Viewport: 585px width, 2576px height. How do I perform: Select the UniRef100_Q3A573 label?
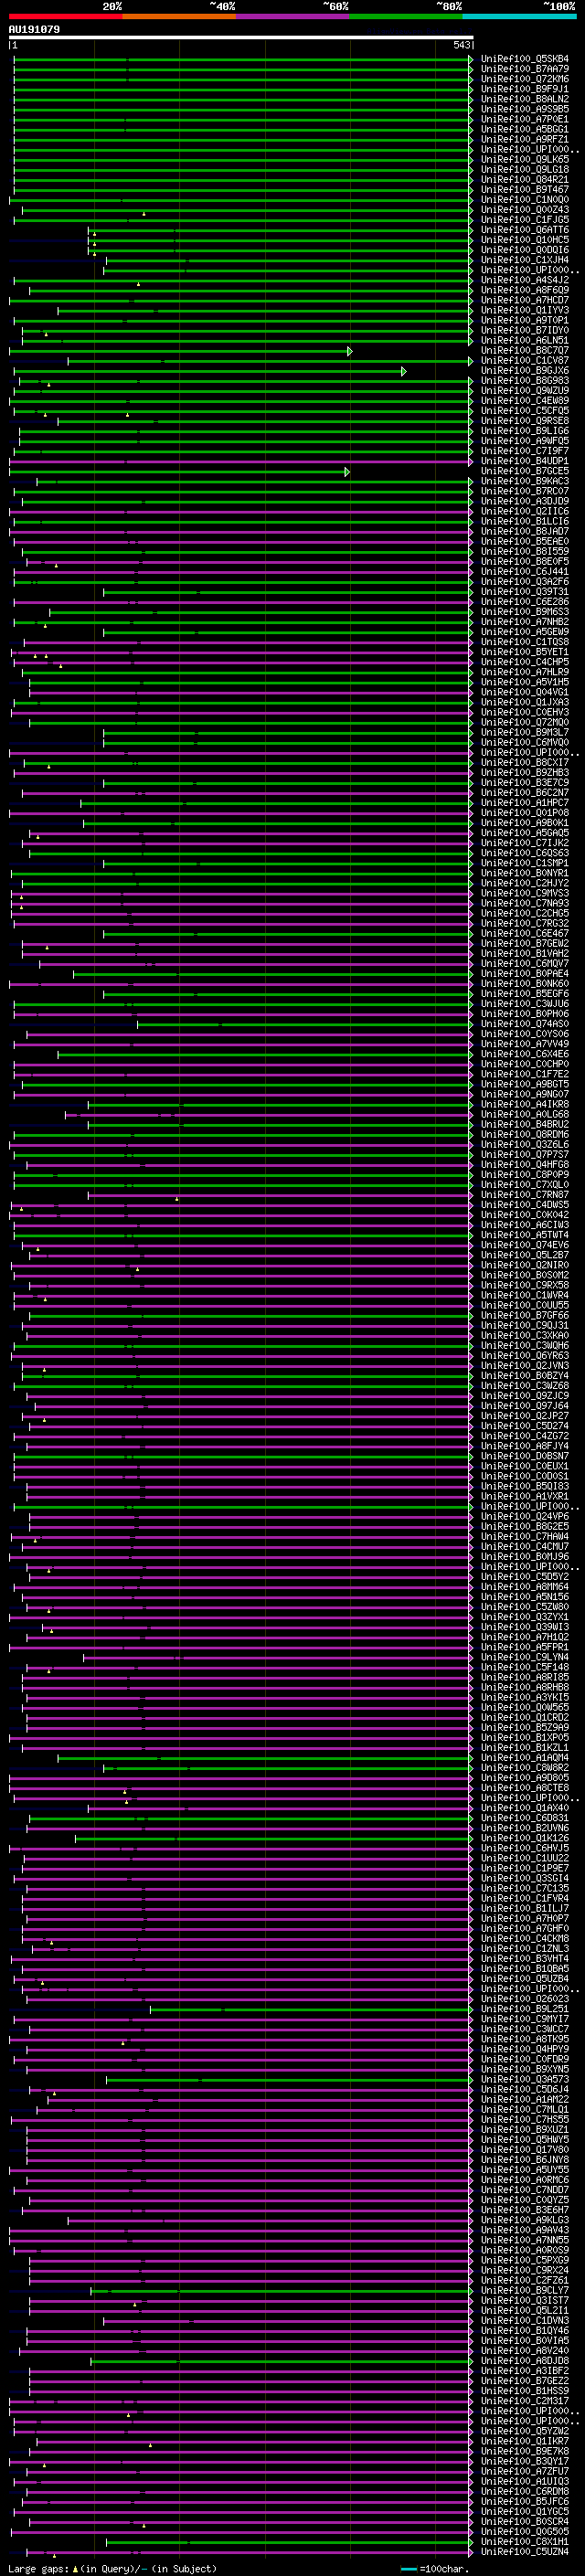[x=524, y=2079]
